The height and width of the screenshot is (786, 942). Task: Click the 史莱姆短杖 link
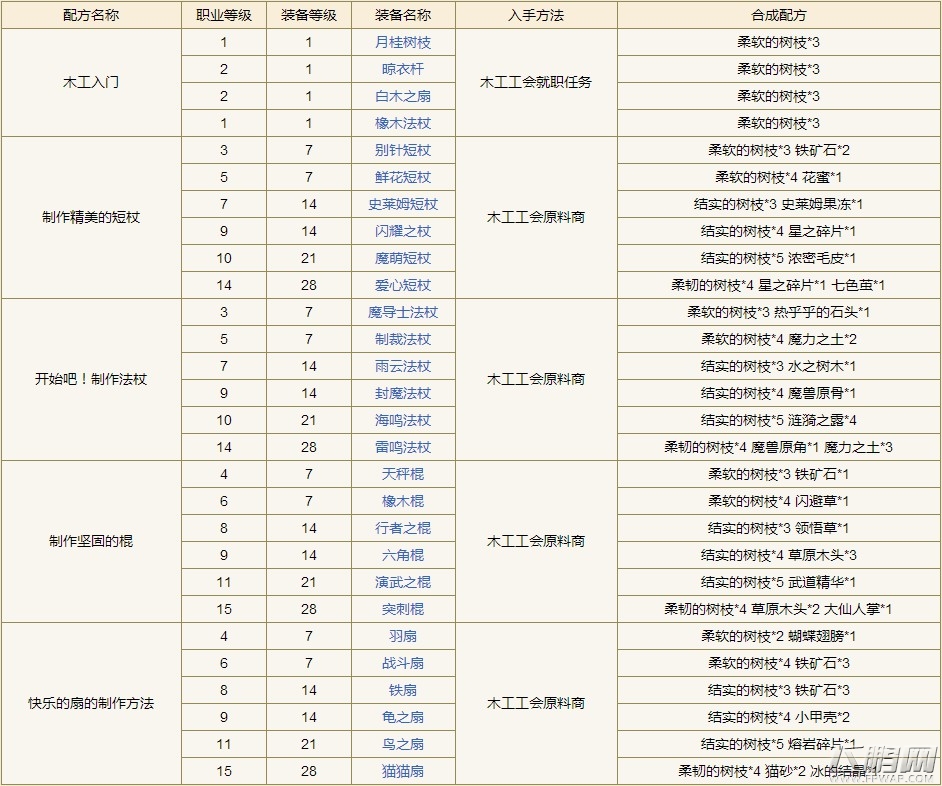403,205
